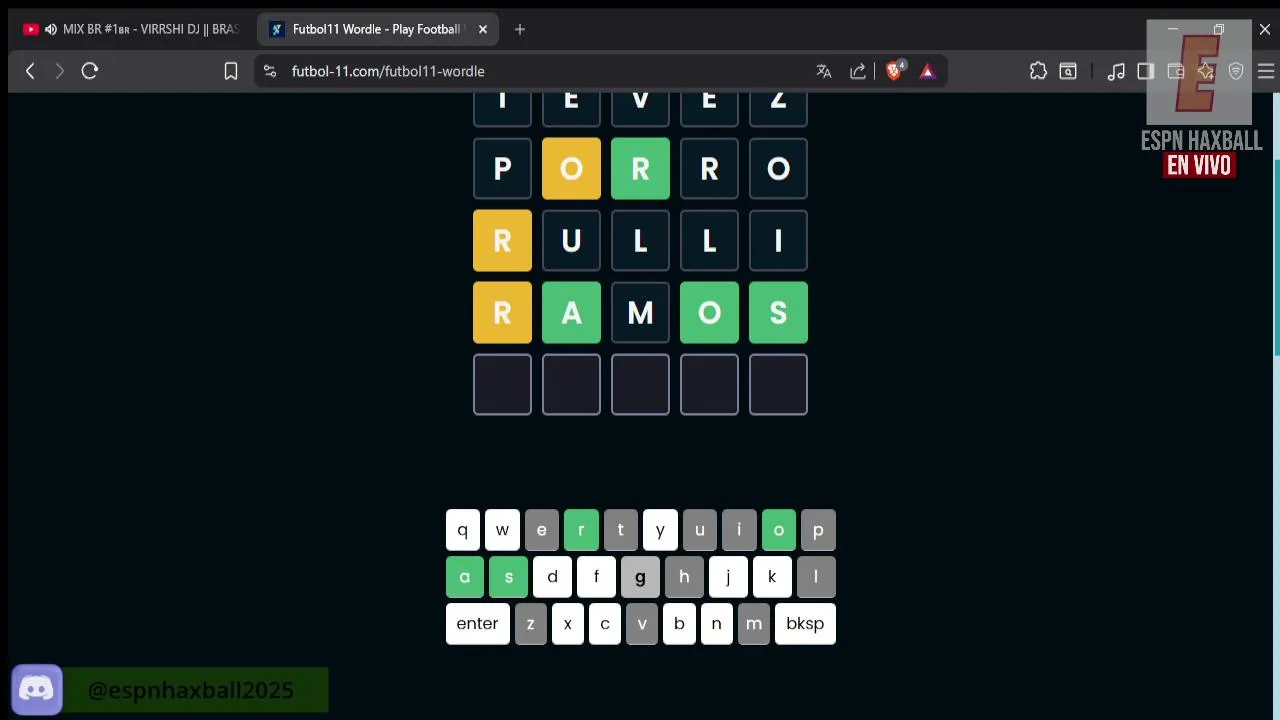Click the bksp key on the on-screen keyboard
The image size is (1280, 720).
tap(805, 624)
